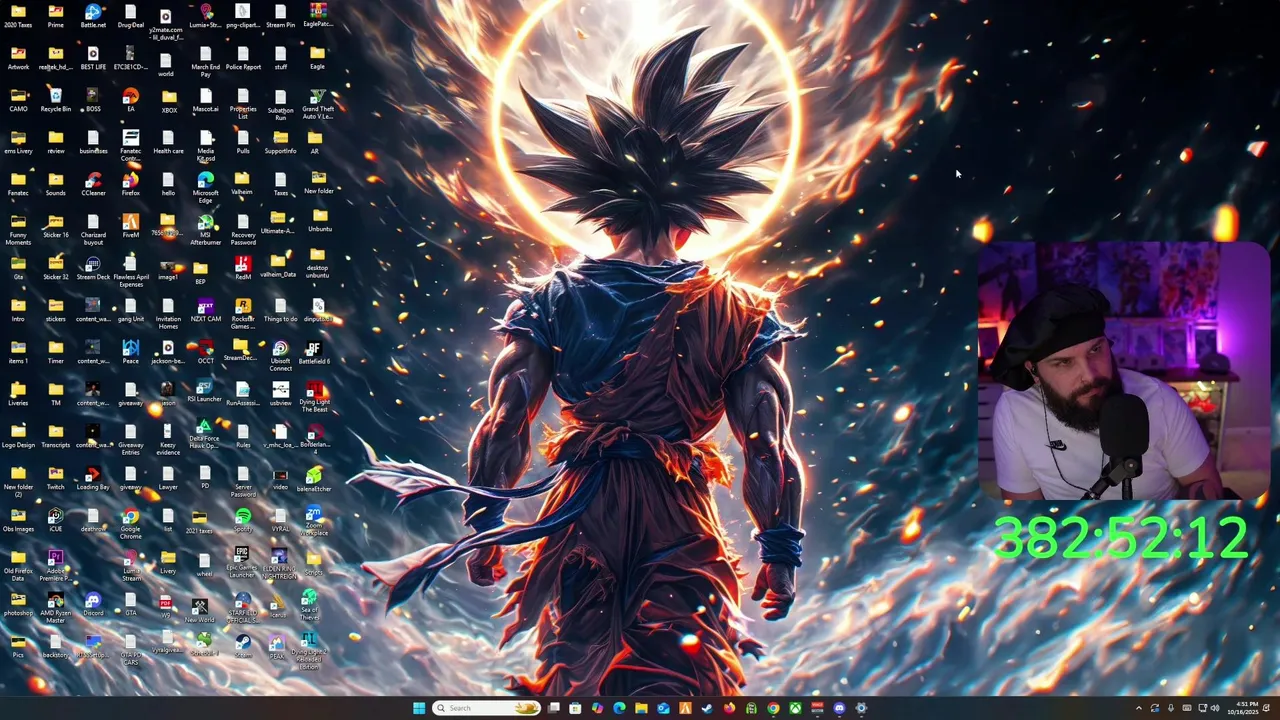1280x720 pixels.
Task: Select the Adobe Premiere Pro shortcut
Action: [56, 565]
